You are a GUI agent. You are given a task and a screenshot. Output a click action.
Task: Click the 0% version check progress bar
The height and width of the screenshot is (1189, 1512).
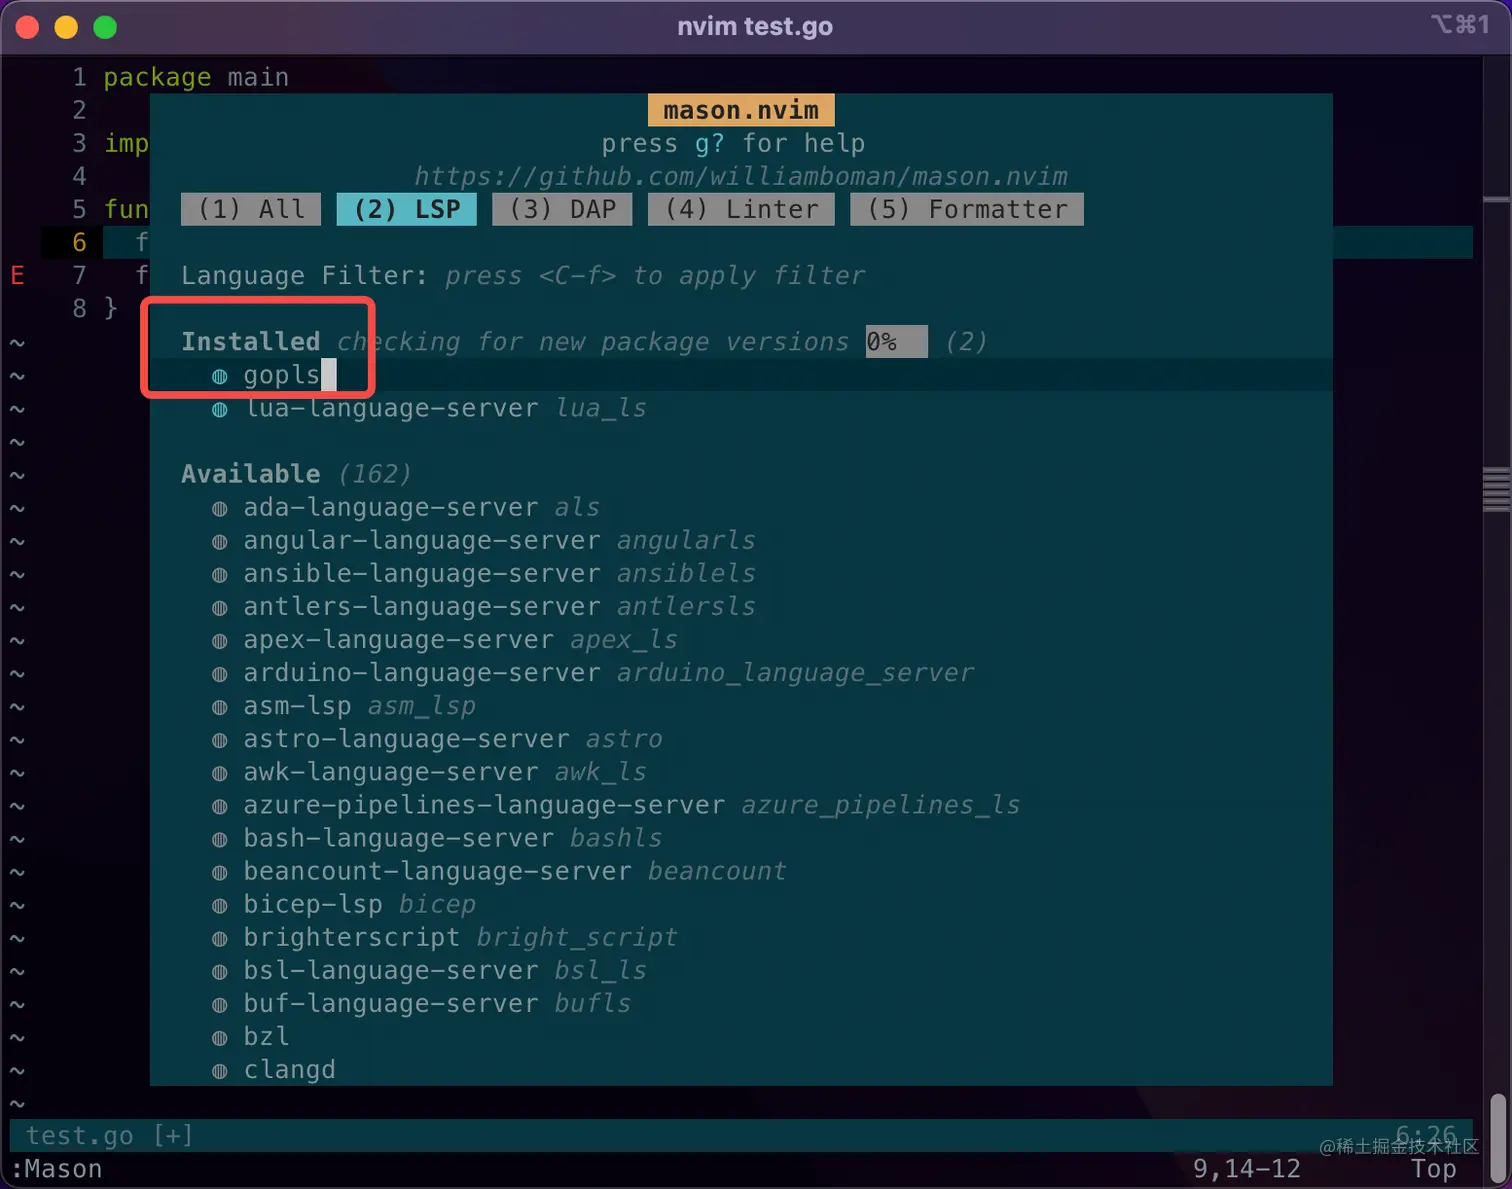coord(896,342)
